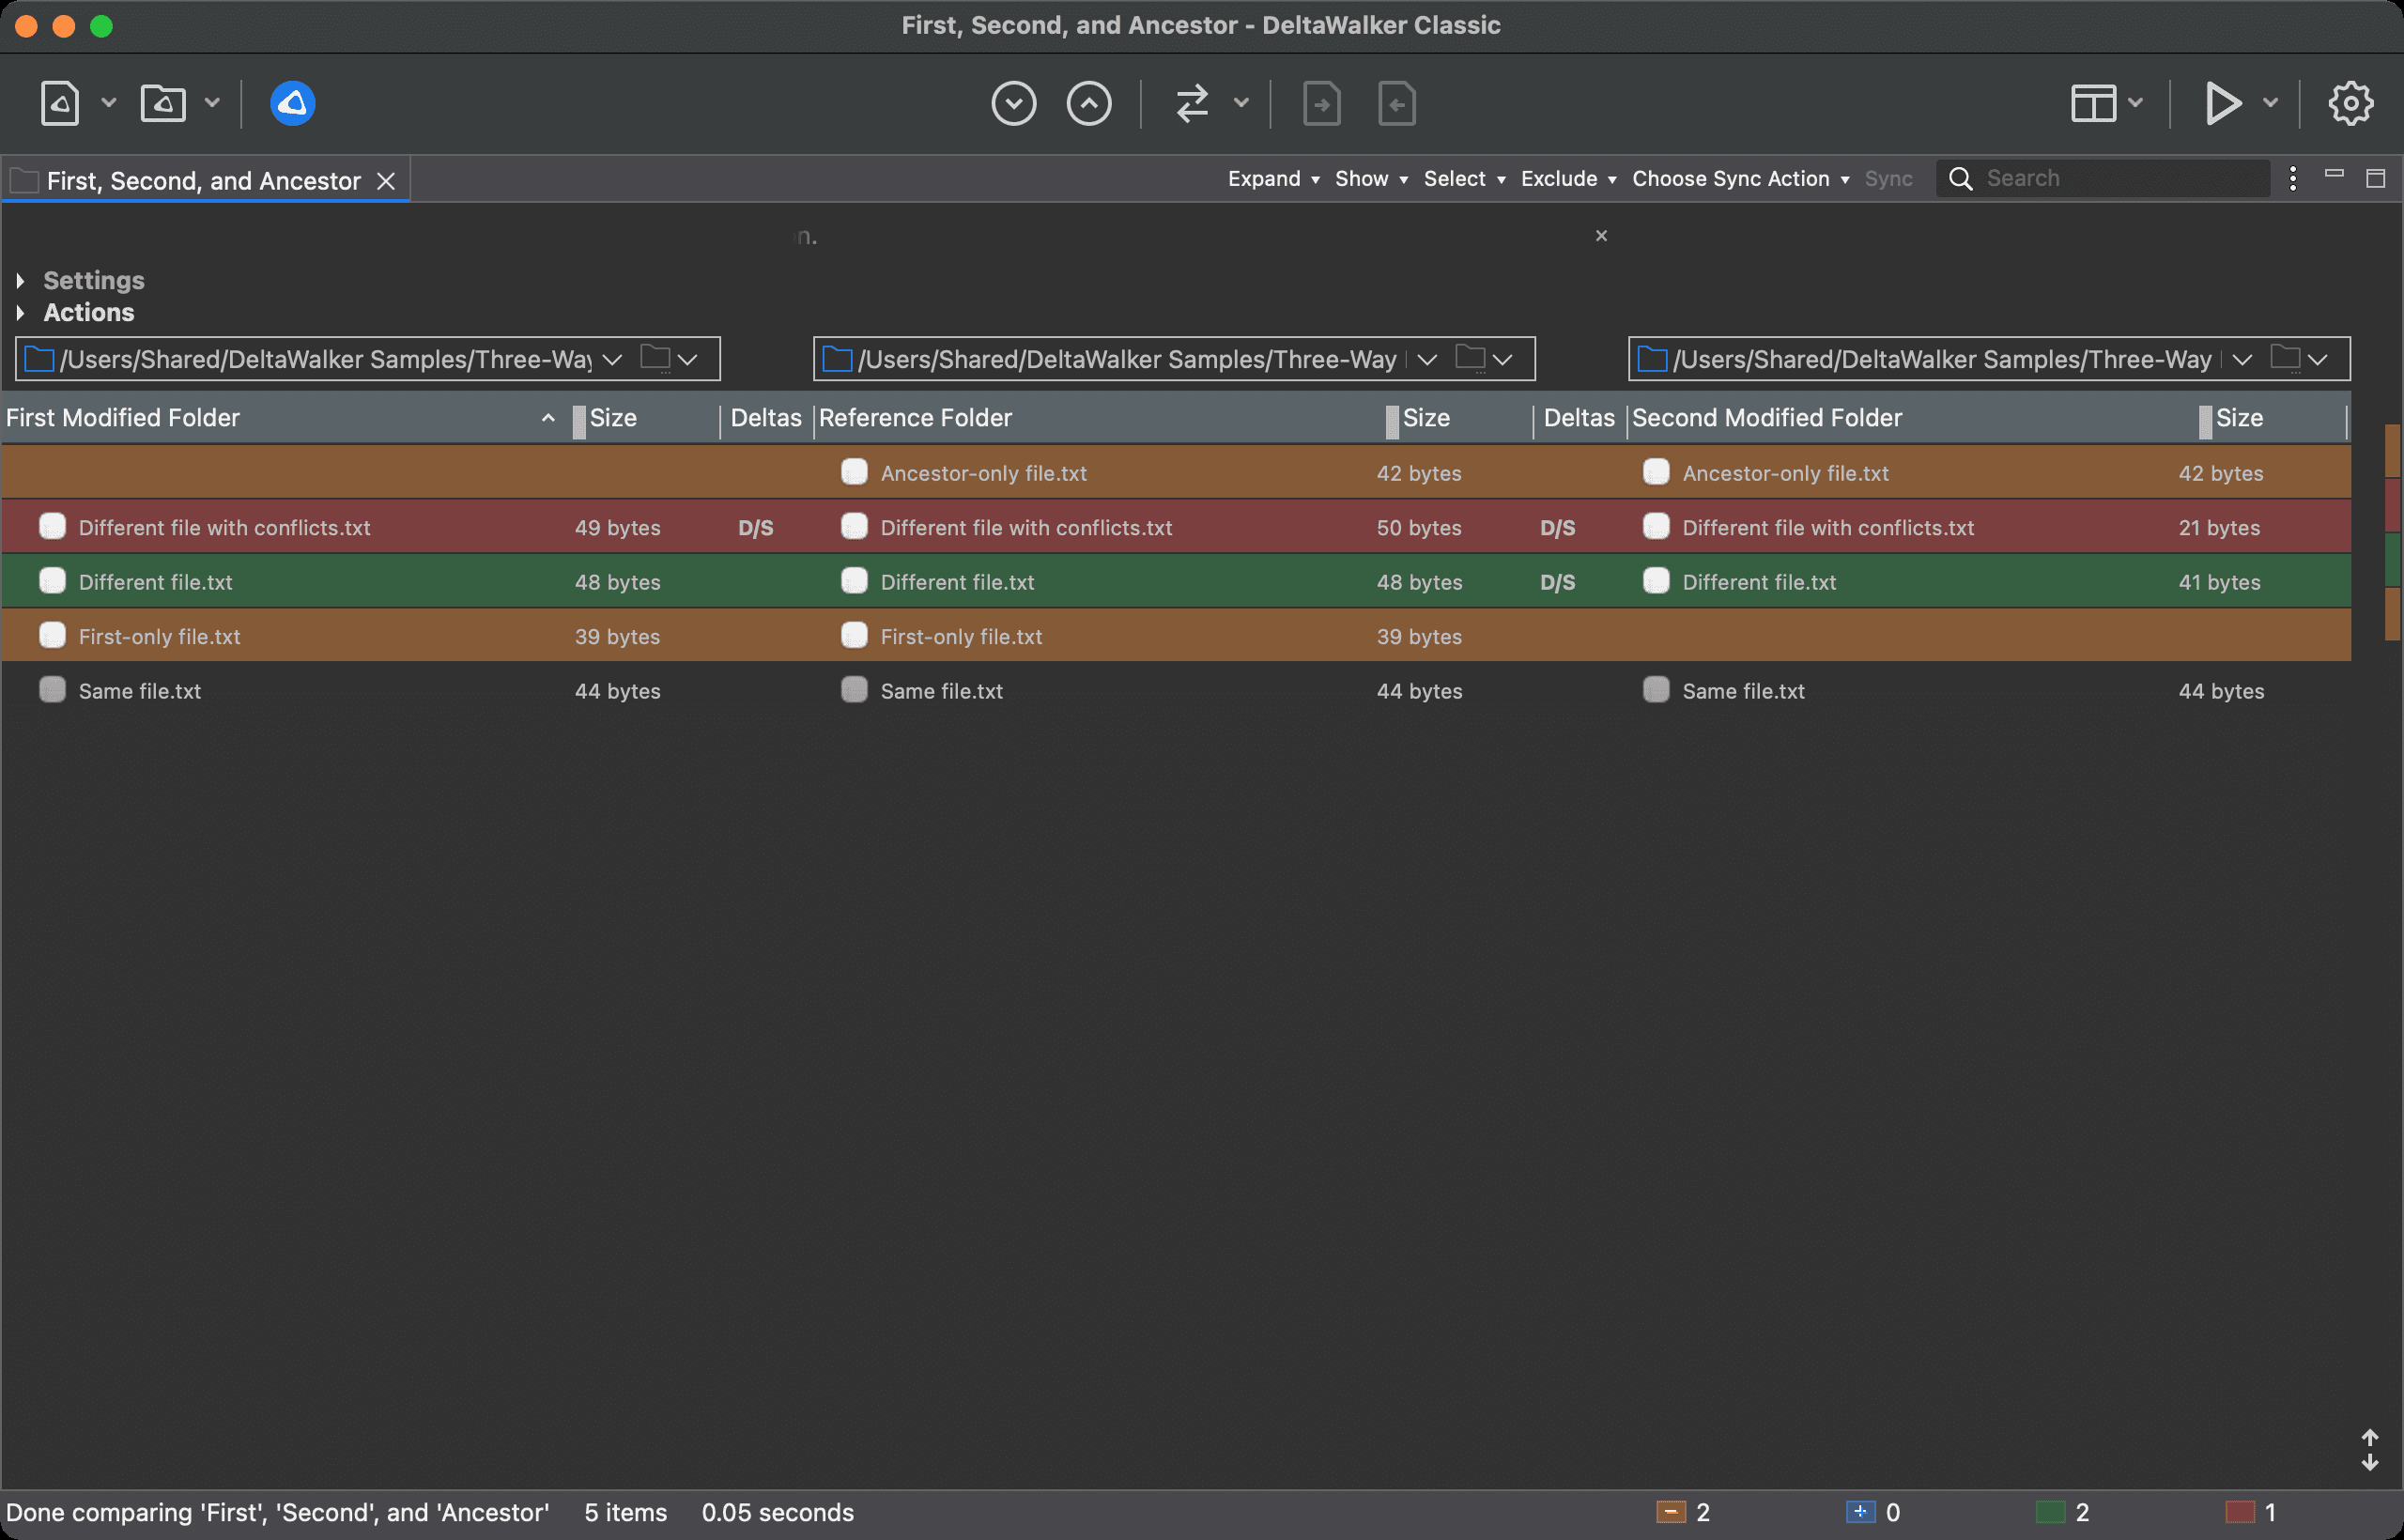Check 'Ancestor-only file.txt' in Second Modified Folder
The width and height of the screenshot is (2404, 1540).
tap(1656, 472)
